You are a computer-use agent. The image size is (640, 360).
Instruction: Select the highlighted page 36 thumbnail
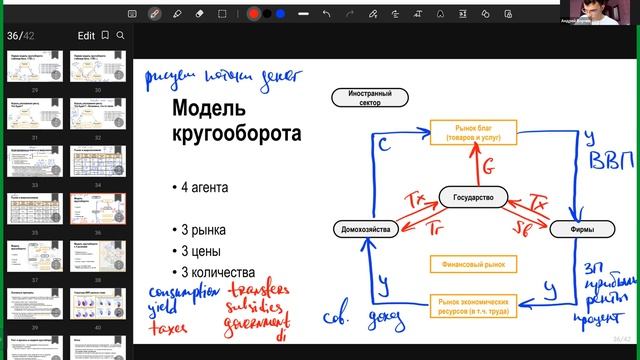98,209
